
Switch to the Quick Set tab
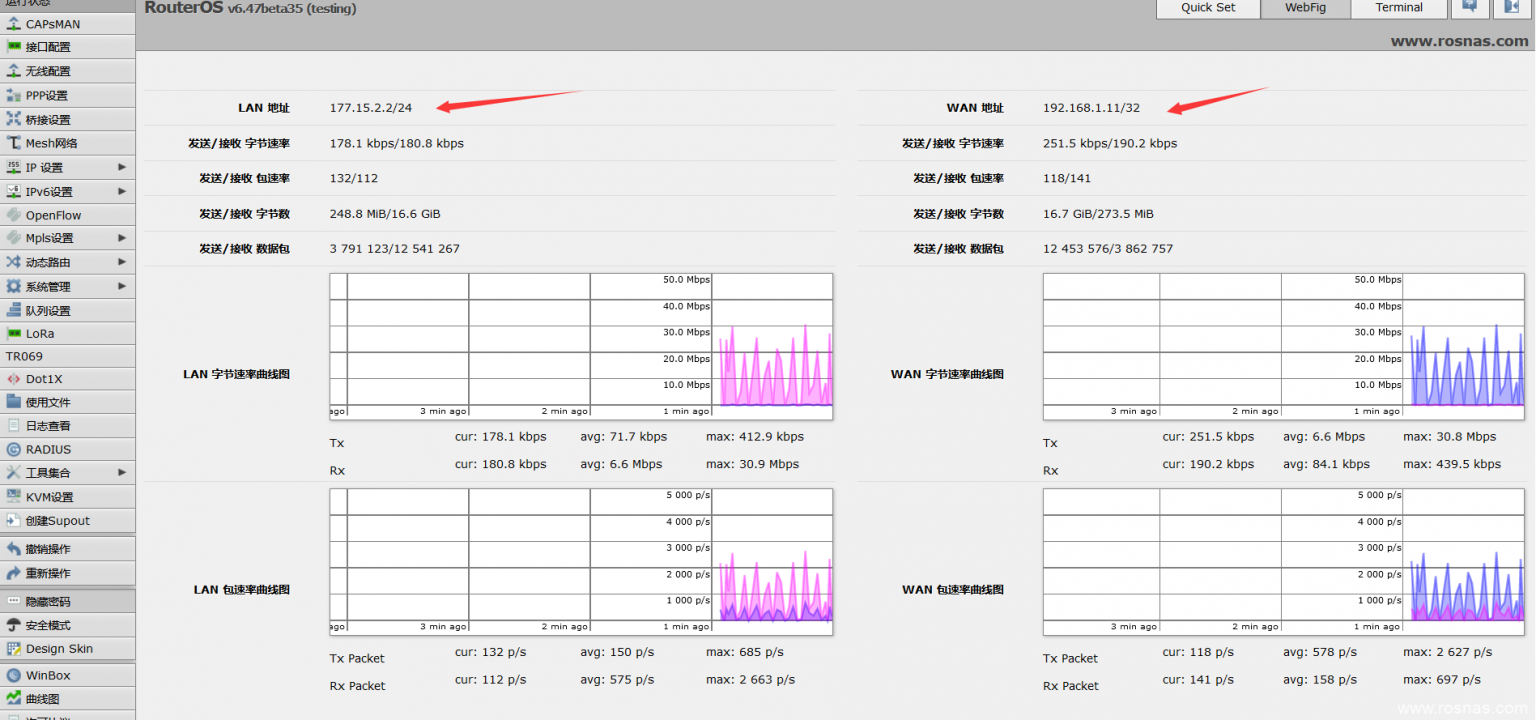point(1207,8)
